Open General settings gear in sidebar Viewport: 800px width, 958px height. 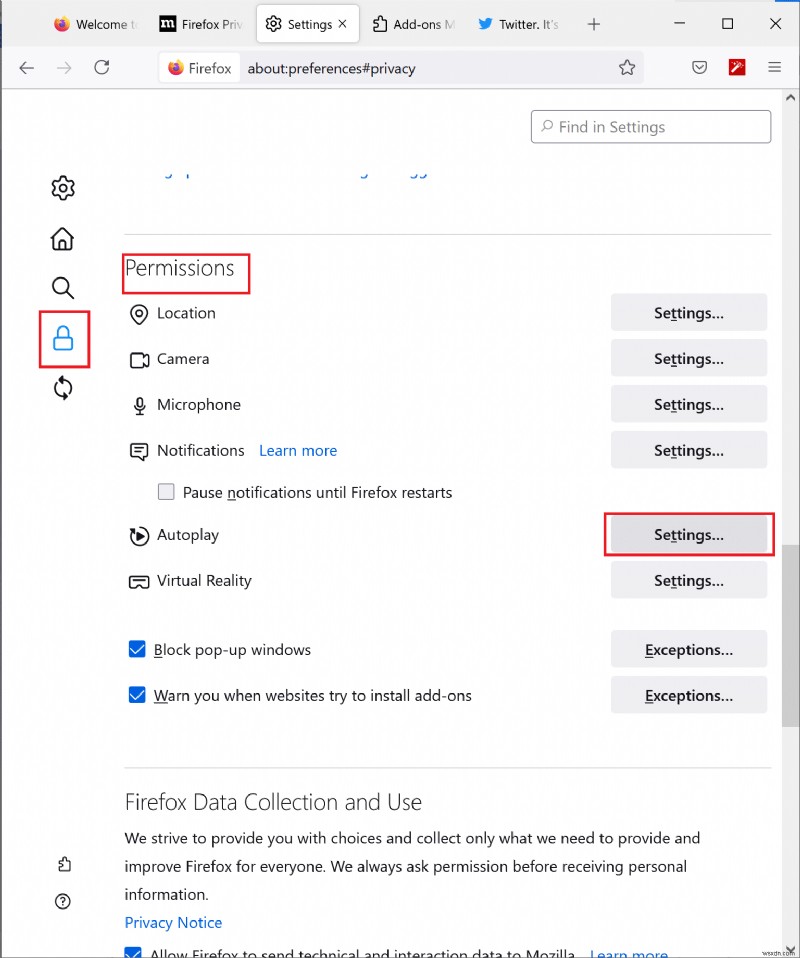(x=63, y=188)
